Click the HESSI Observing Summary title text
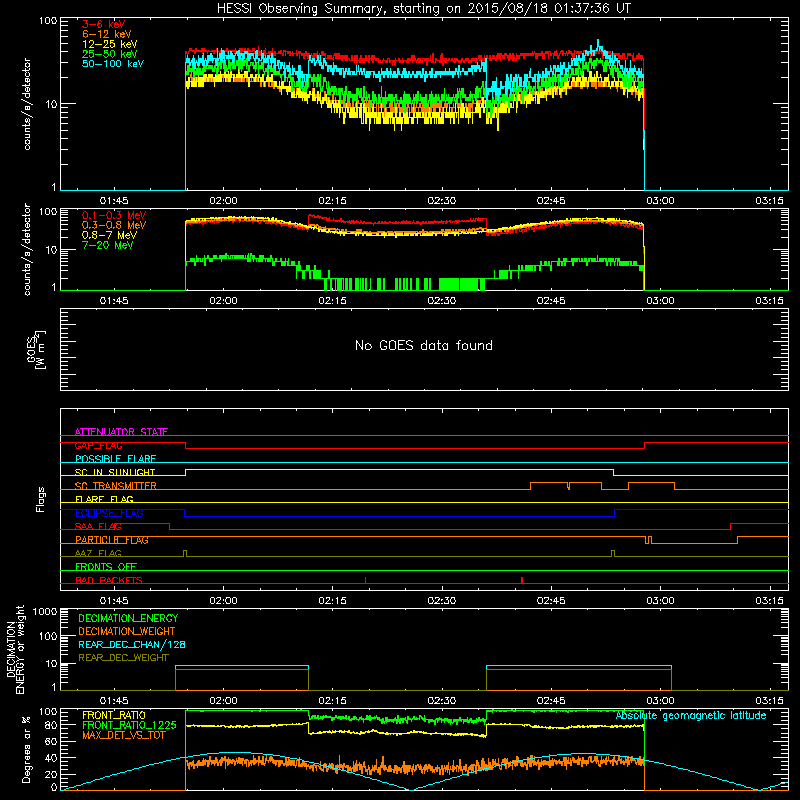This screenshot has height=800, width=800. pos(423,9)
